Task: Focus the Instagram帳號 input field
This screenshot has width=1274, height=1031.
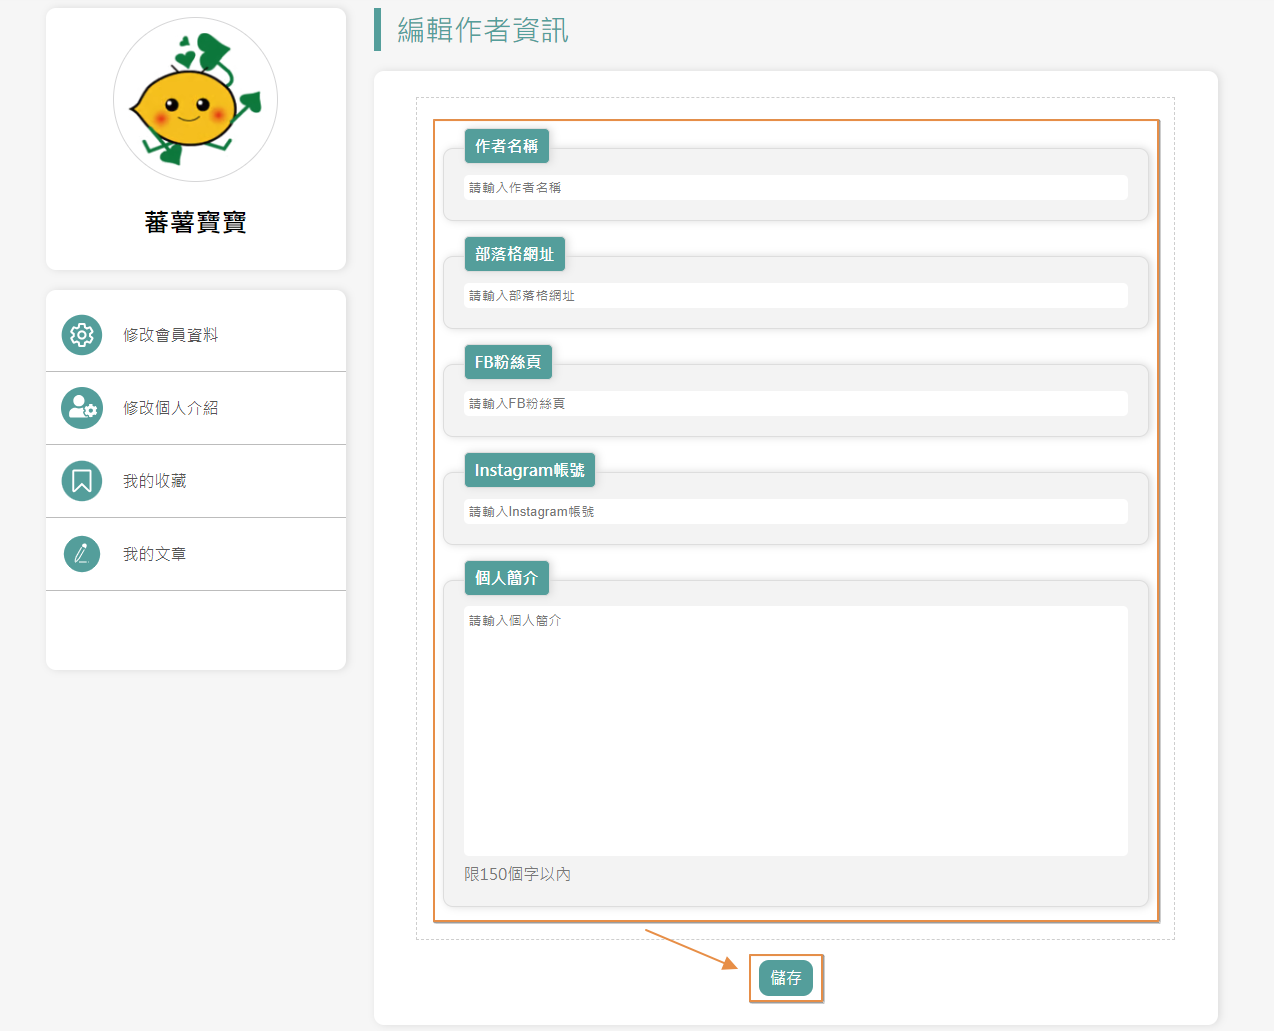Action: pyautogui.click(x=795, y=512)
